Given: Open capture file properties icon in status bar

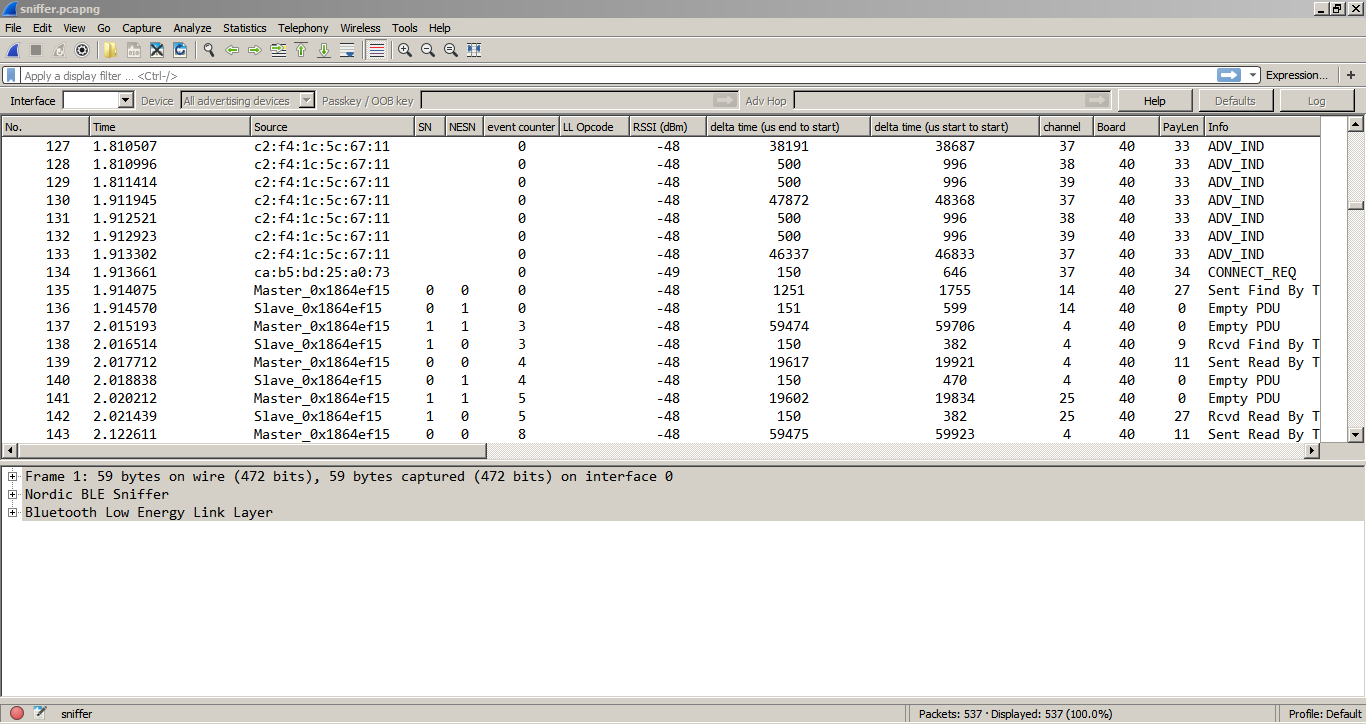Looking at the screenshot, I should point(40,713).
